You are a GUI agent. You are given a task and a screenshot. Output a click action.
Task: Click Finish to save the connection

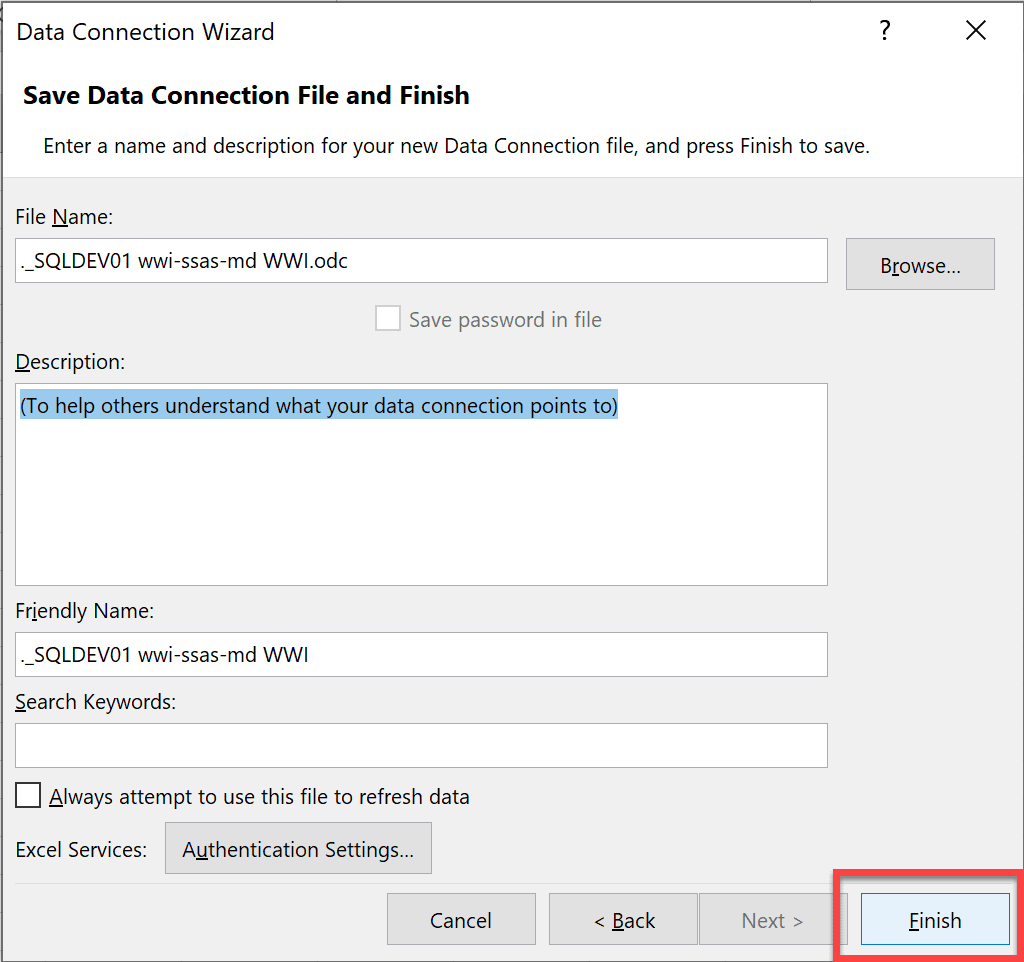(x=935, y=920)
